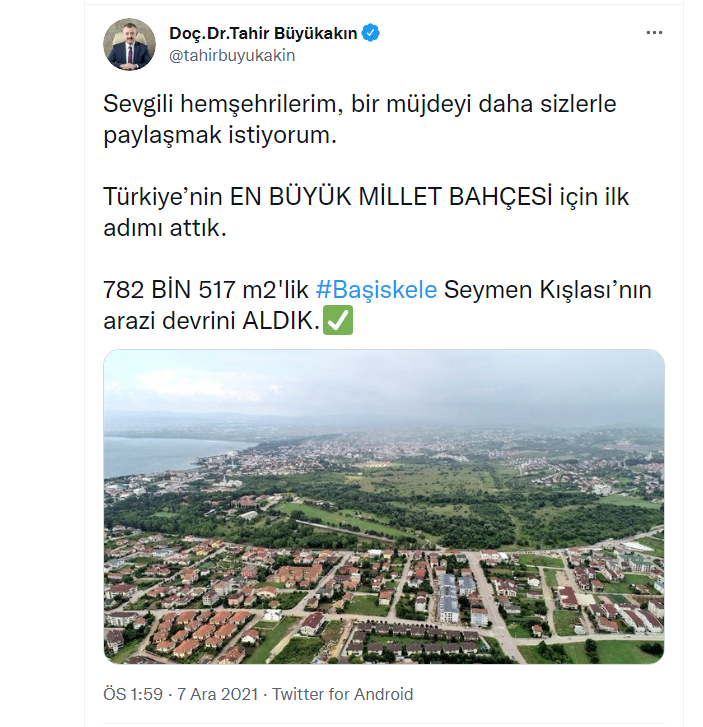Click Tahir Büyükakın's profile avatar
Image resolution: width=703 pixels, height=727 pixels.
point(130,44)
